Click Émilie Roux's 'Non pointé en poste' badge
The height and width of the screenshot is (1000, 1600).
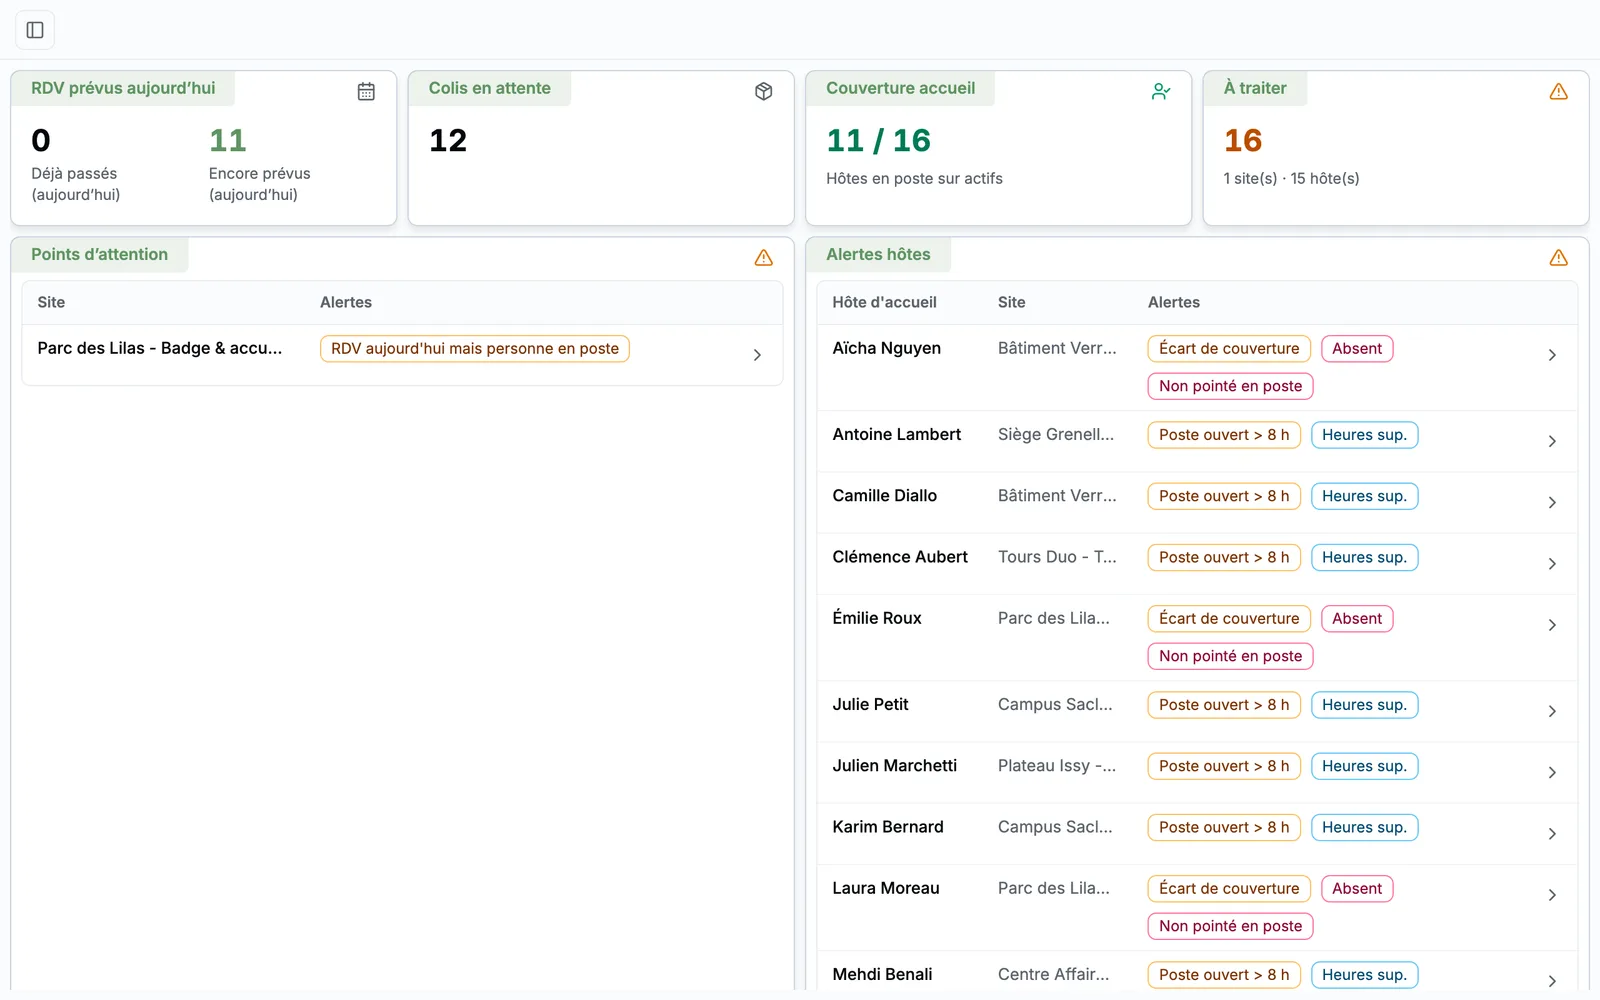click(1230, 656)
